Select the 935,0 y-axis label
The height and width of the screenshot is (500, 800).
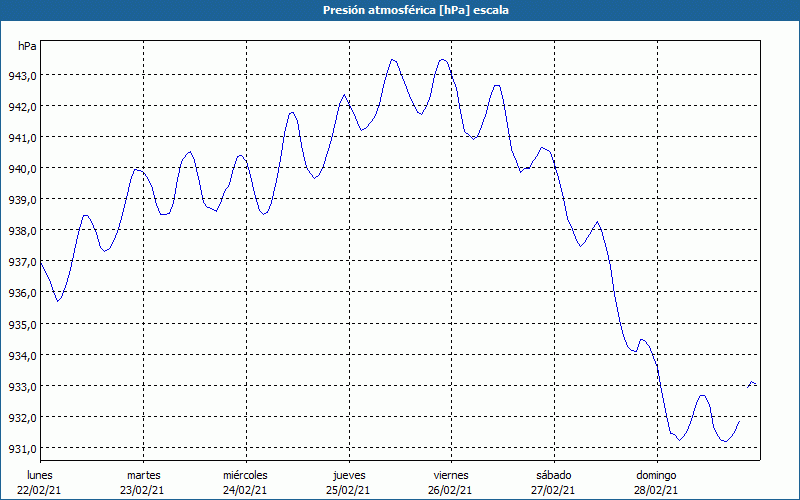pyautogui.click(x=22, y=324)
